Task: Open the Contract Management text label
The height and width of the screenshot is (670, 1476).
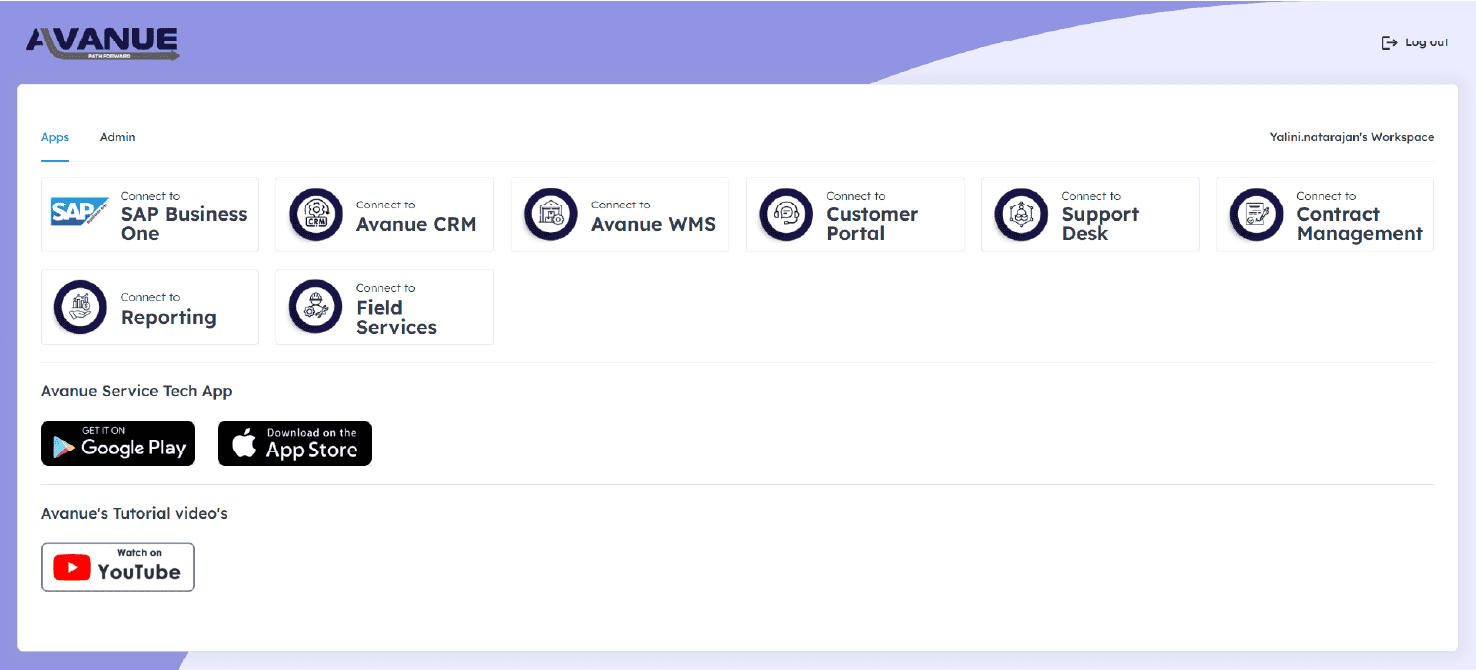Action: (1359, 223)
